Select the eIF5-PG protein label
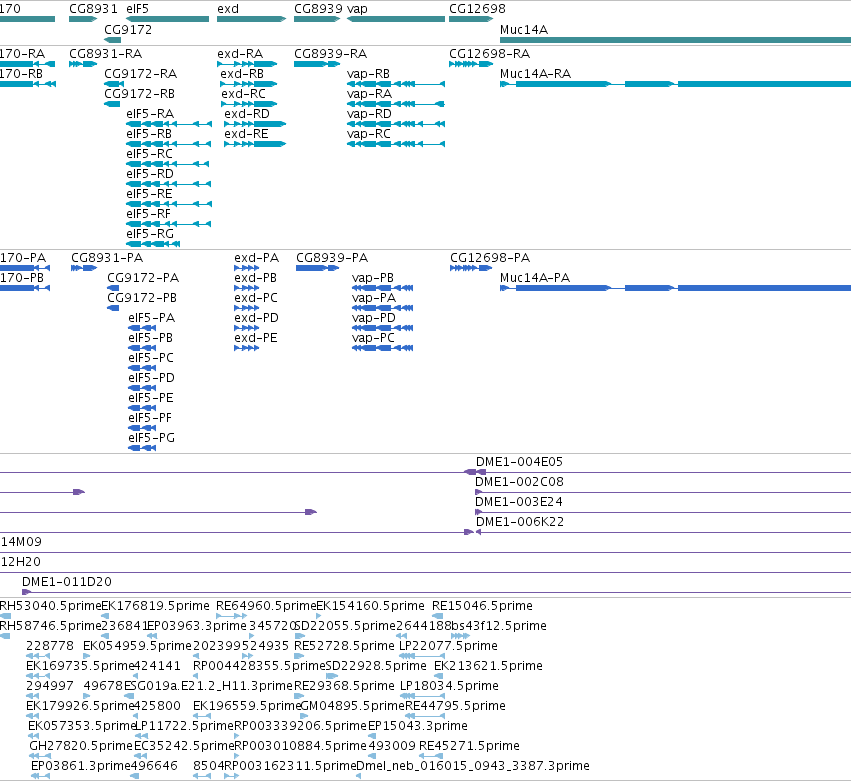This screenshot has width=851, height=781. click(151, 438)
